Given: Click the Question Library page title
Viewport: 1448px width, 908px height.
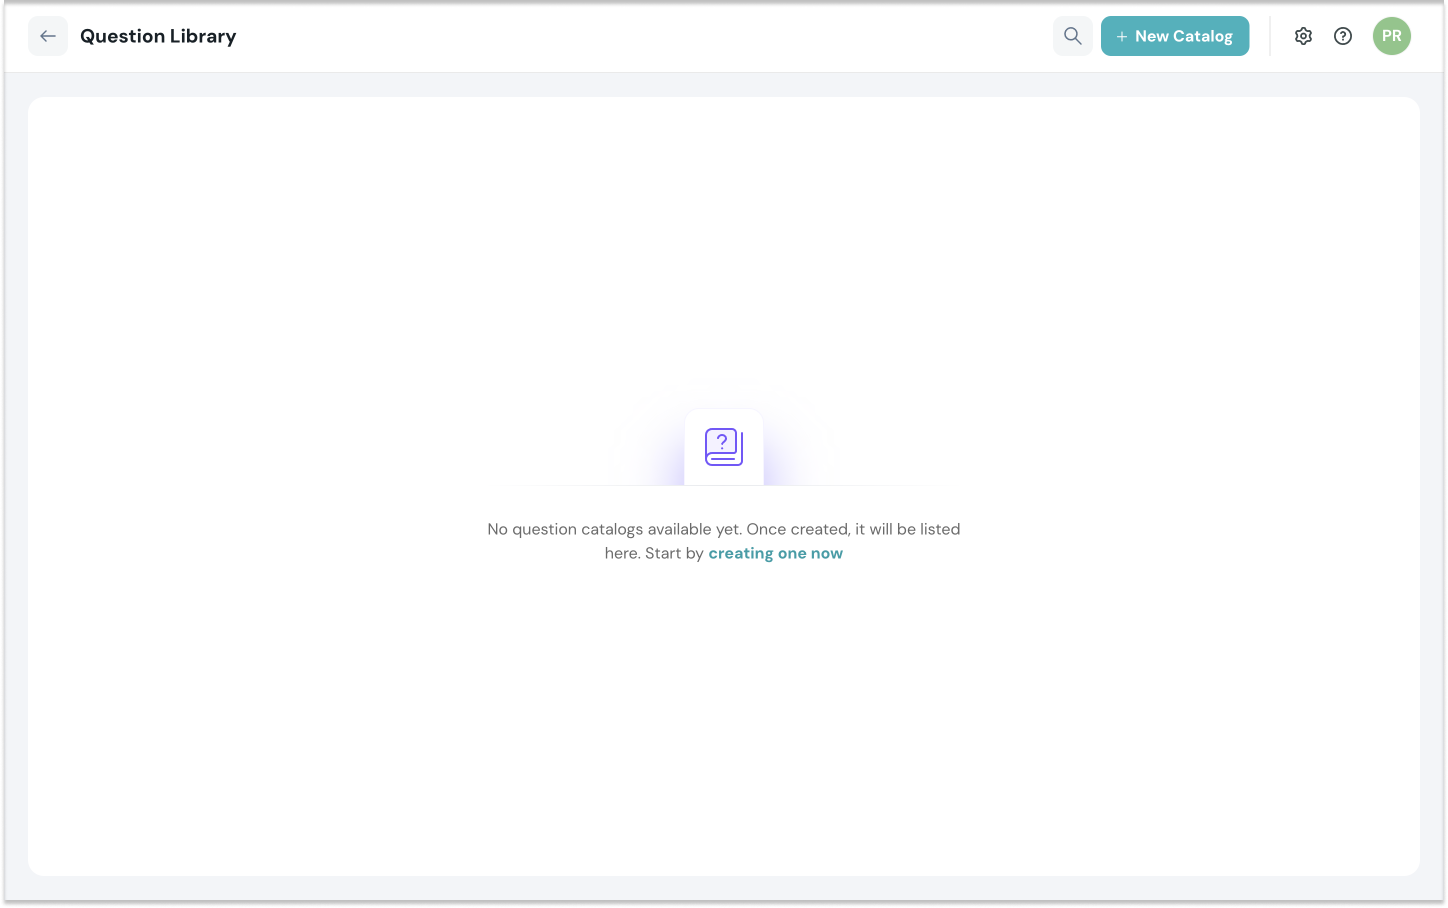Looking at the screenshot, I should [158, 36].
